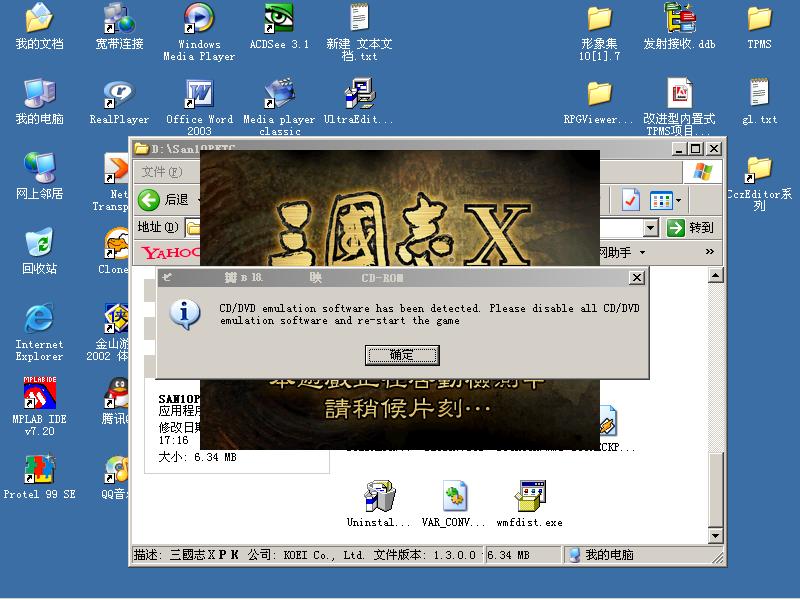Open Protel 99 SE desktop icon
Image resolution: width=800 pixels, height=600 pixels.
[39, 469]
